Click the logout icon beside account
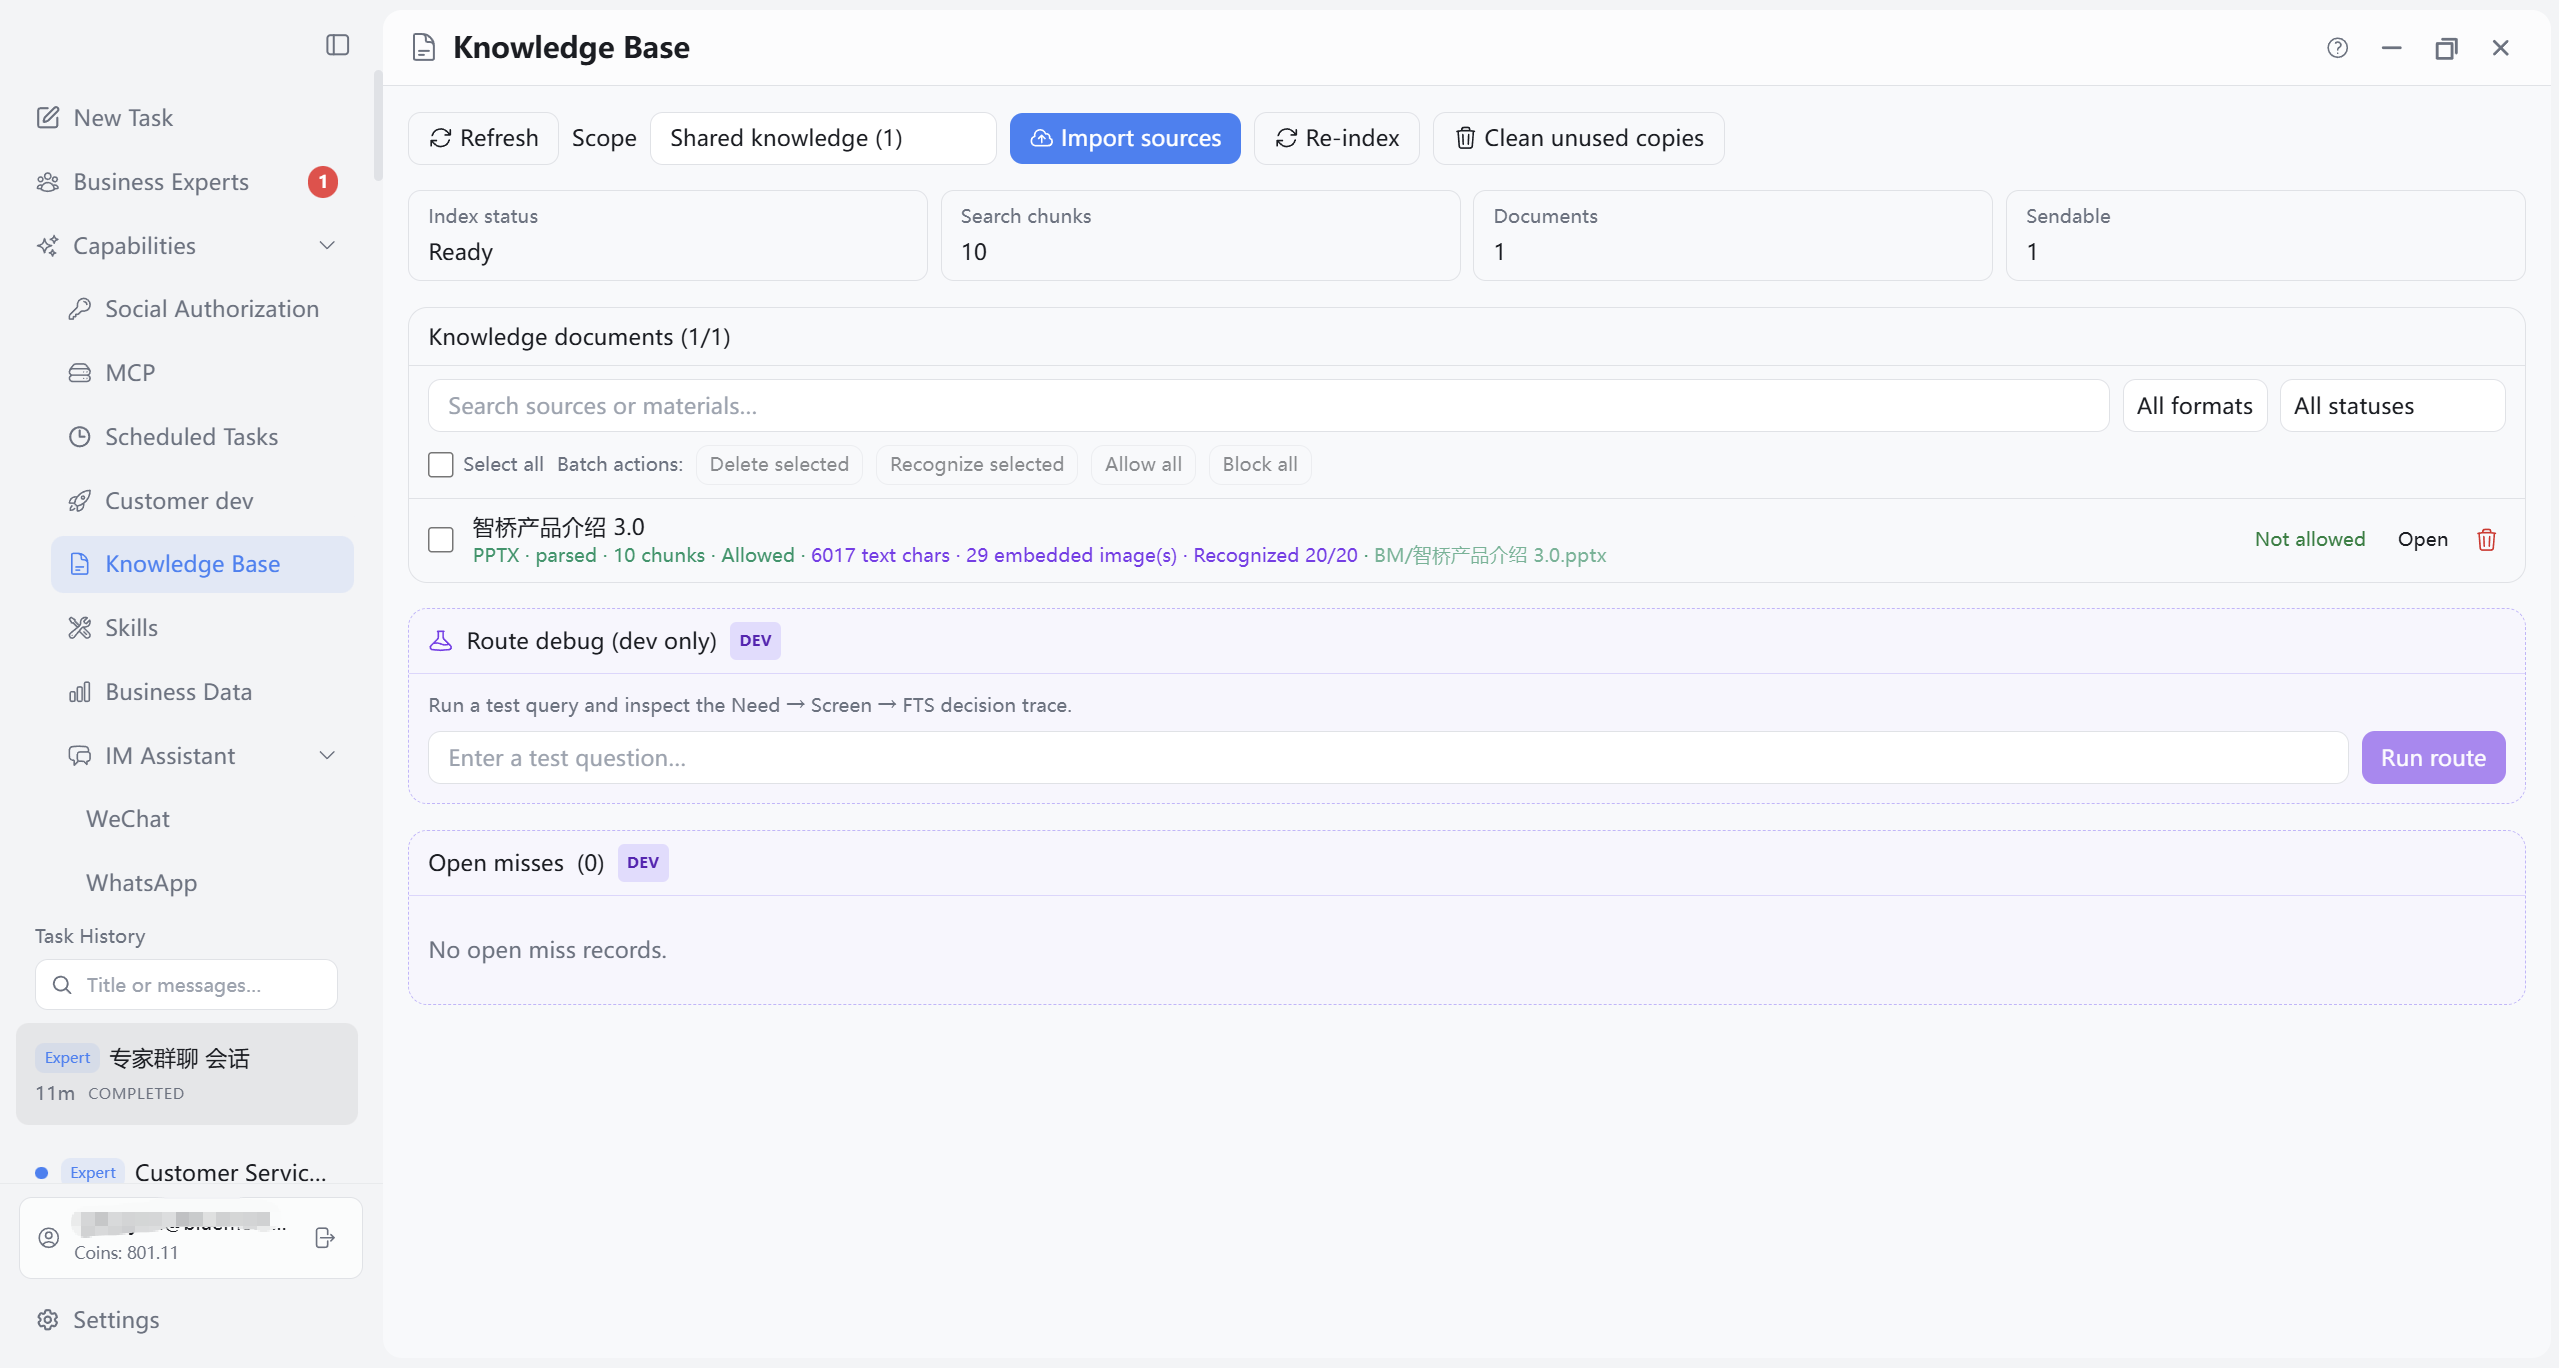The height and width of the screenshot is (1368, 2559). [325, 1238]
